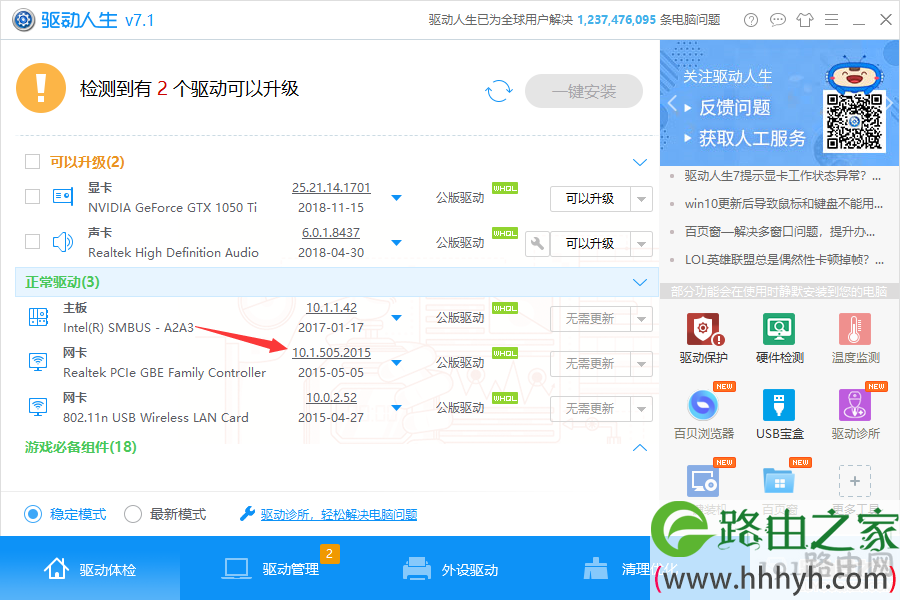Collapse the 可以升级 section chevron

(x=639, y=162)
